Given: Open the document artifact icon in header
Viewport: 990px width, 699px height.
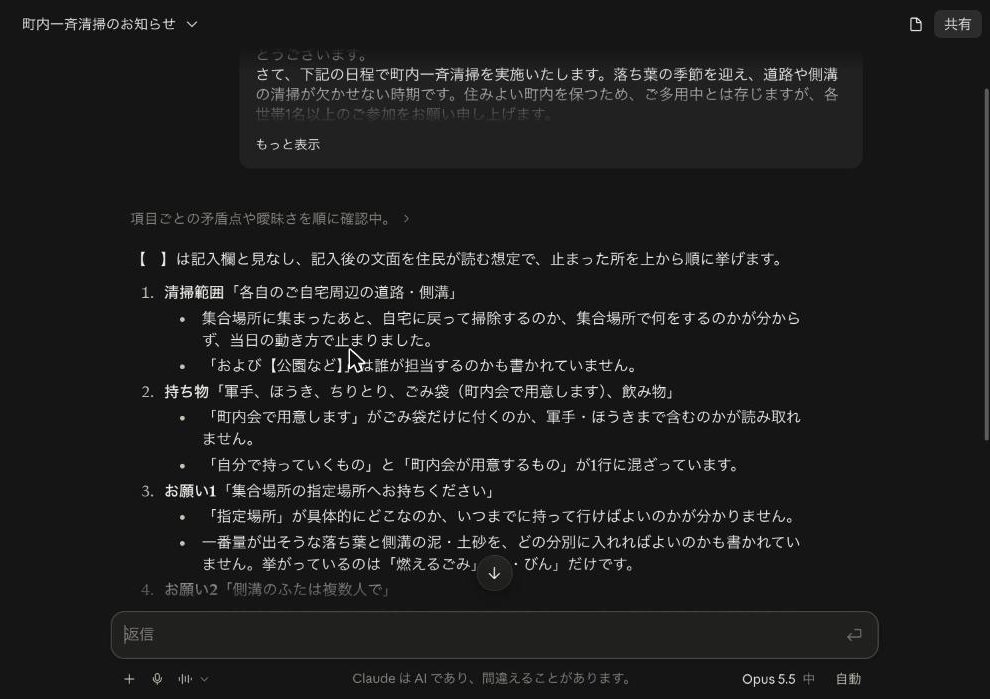Looking at the screenshot, I should pyautogui.click(x=915, y=25).
